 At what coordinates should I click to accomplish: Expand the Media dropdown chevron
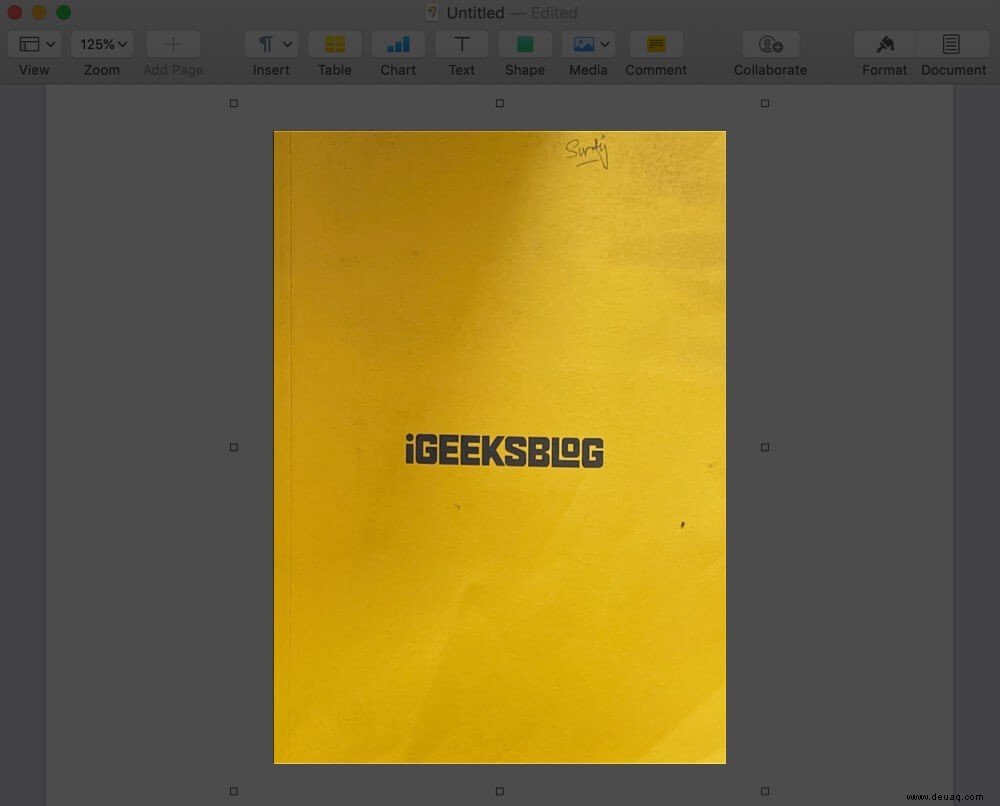605,45
